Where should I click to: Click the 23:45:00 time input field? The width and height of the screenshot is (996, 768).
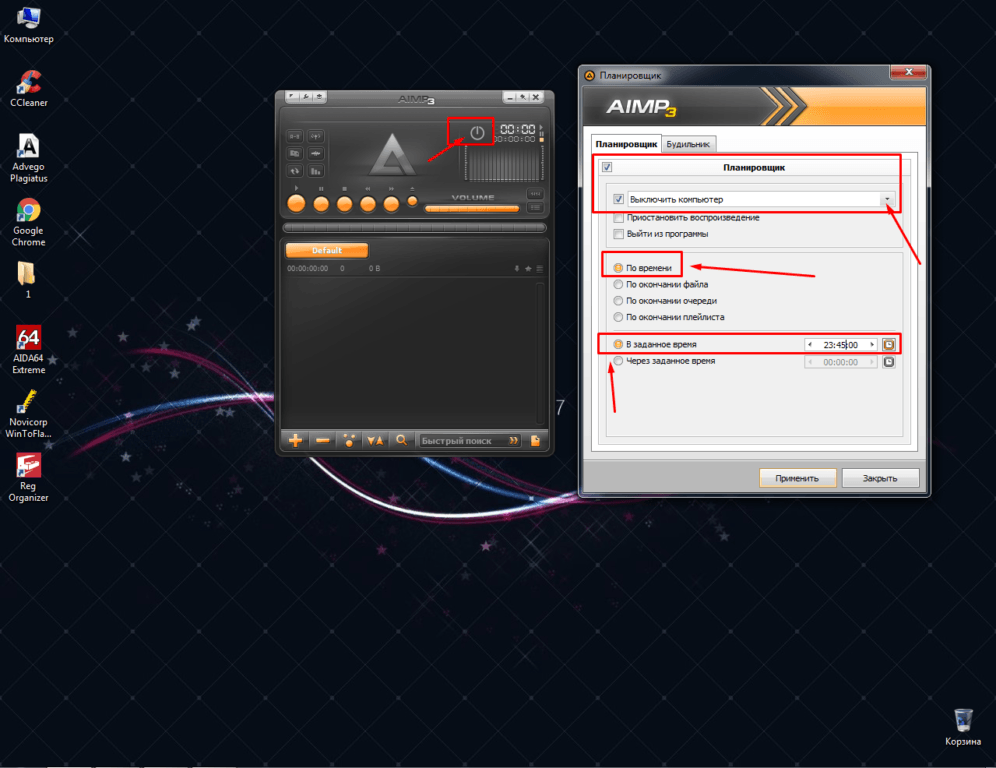pos(840,345)
